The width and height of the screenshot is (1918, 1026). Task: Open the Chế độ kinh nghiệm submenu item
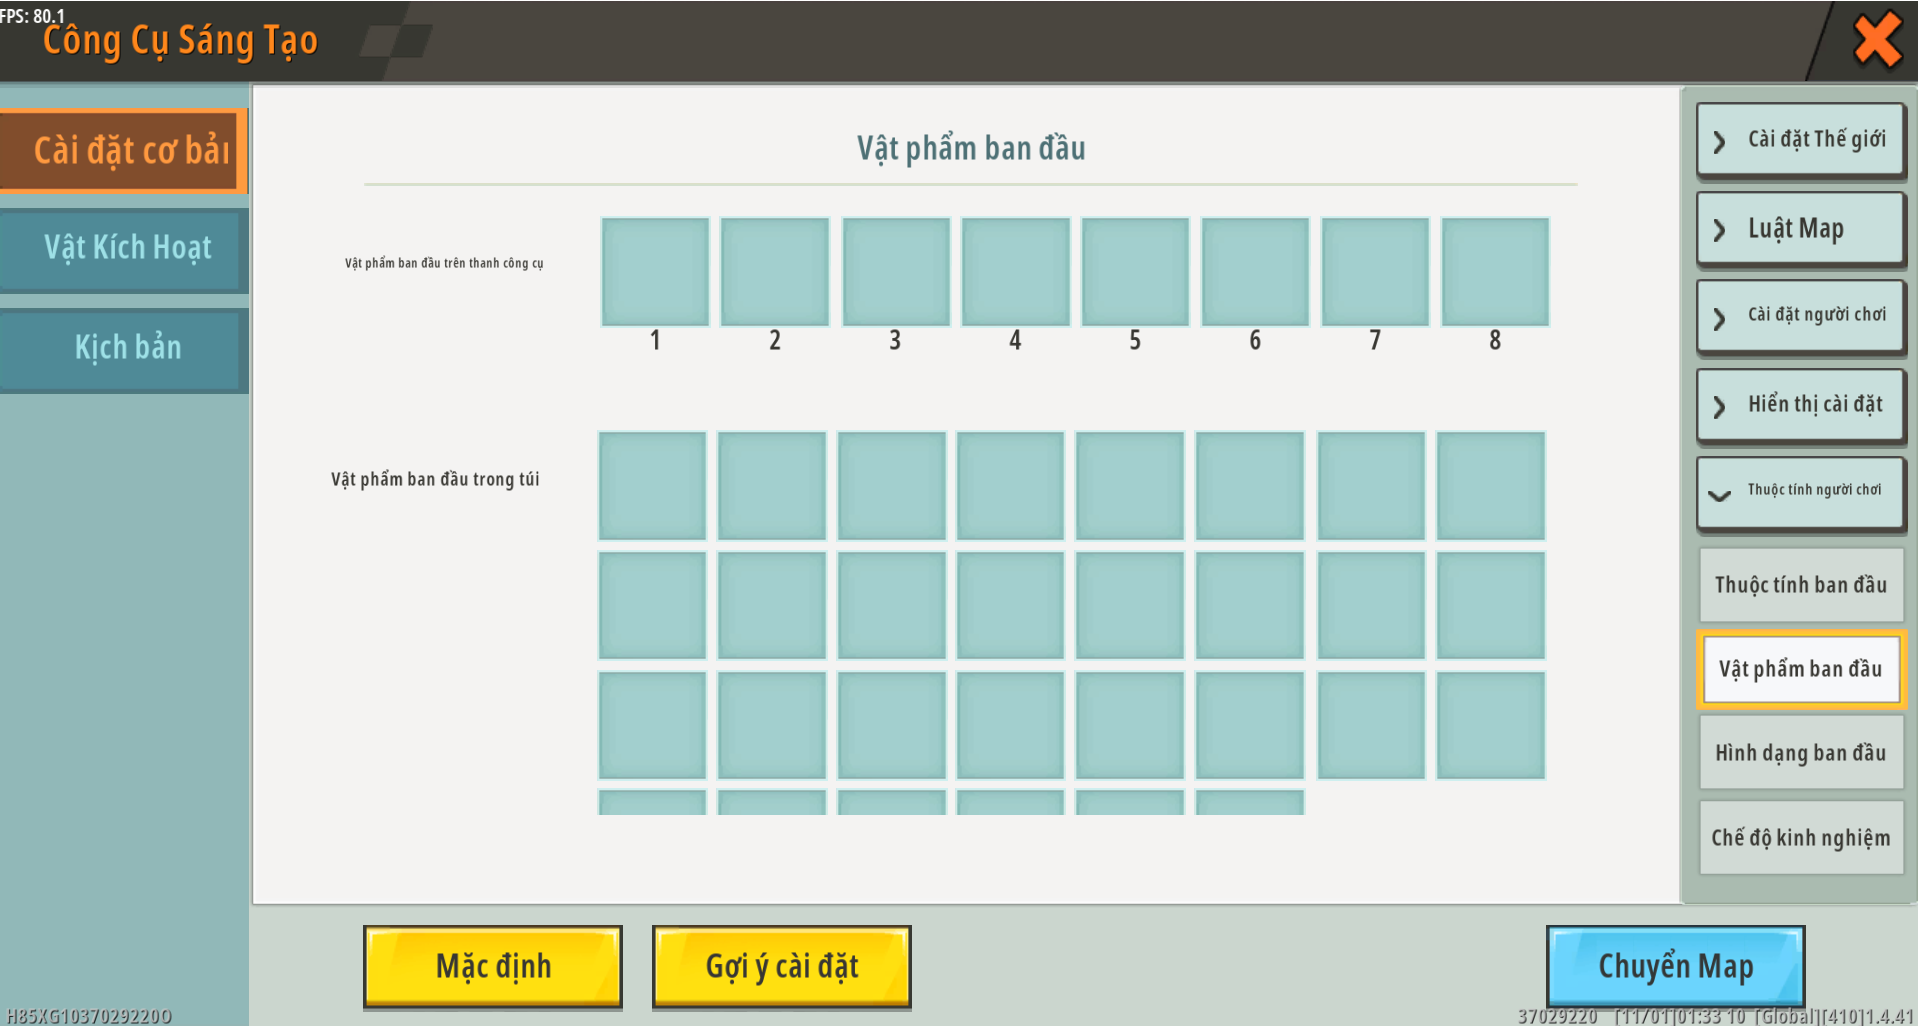pyautogui.click(x=1800, y=837)
